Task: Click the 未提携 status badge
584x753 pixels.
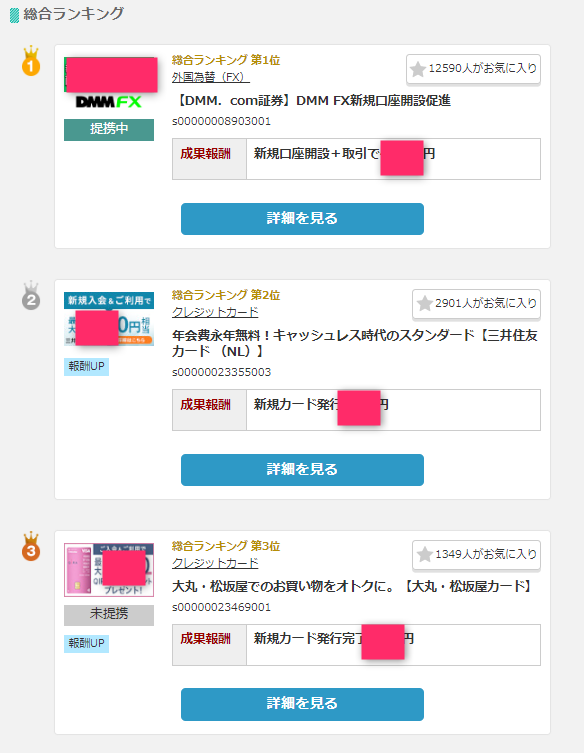Action: [109, 615]
